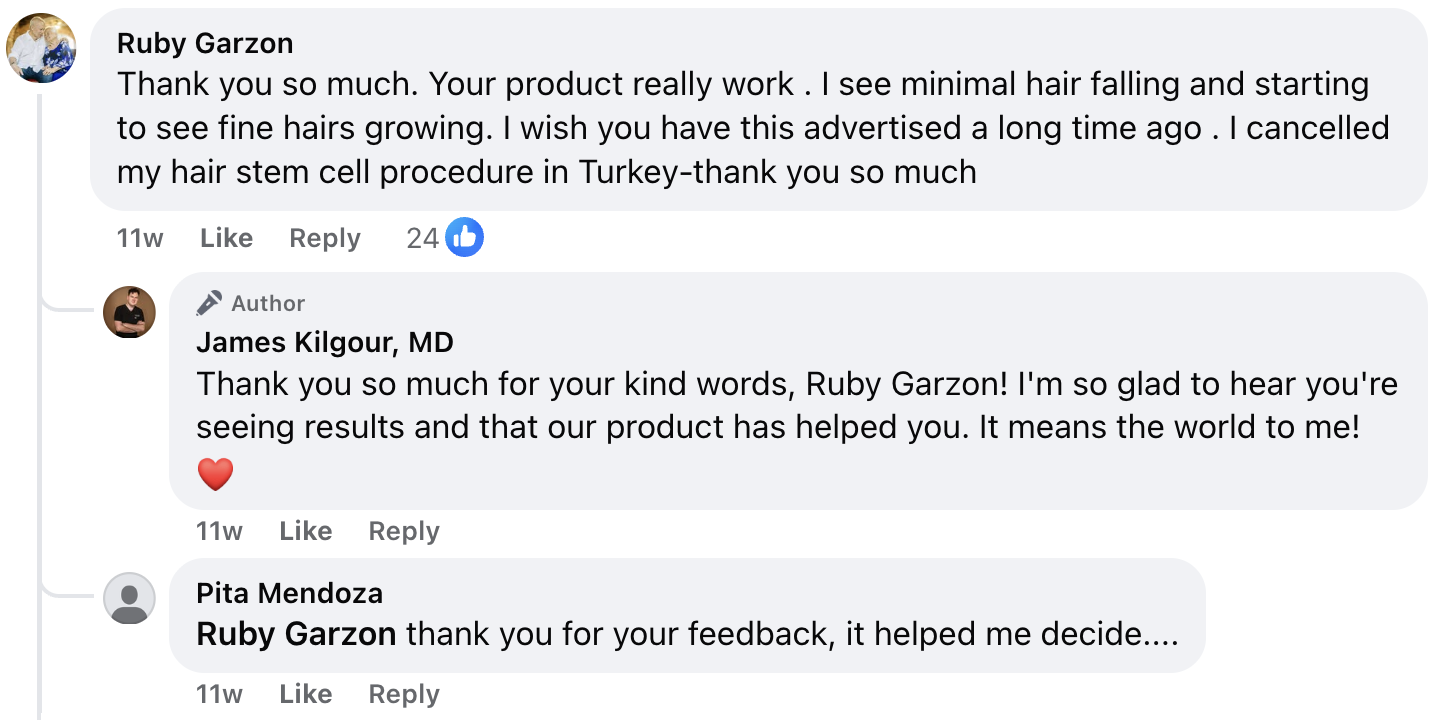Click the 11w timestamp on Ruby's comment
Screen dimensions: 1442x720
click(139, 237)
